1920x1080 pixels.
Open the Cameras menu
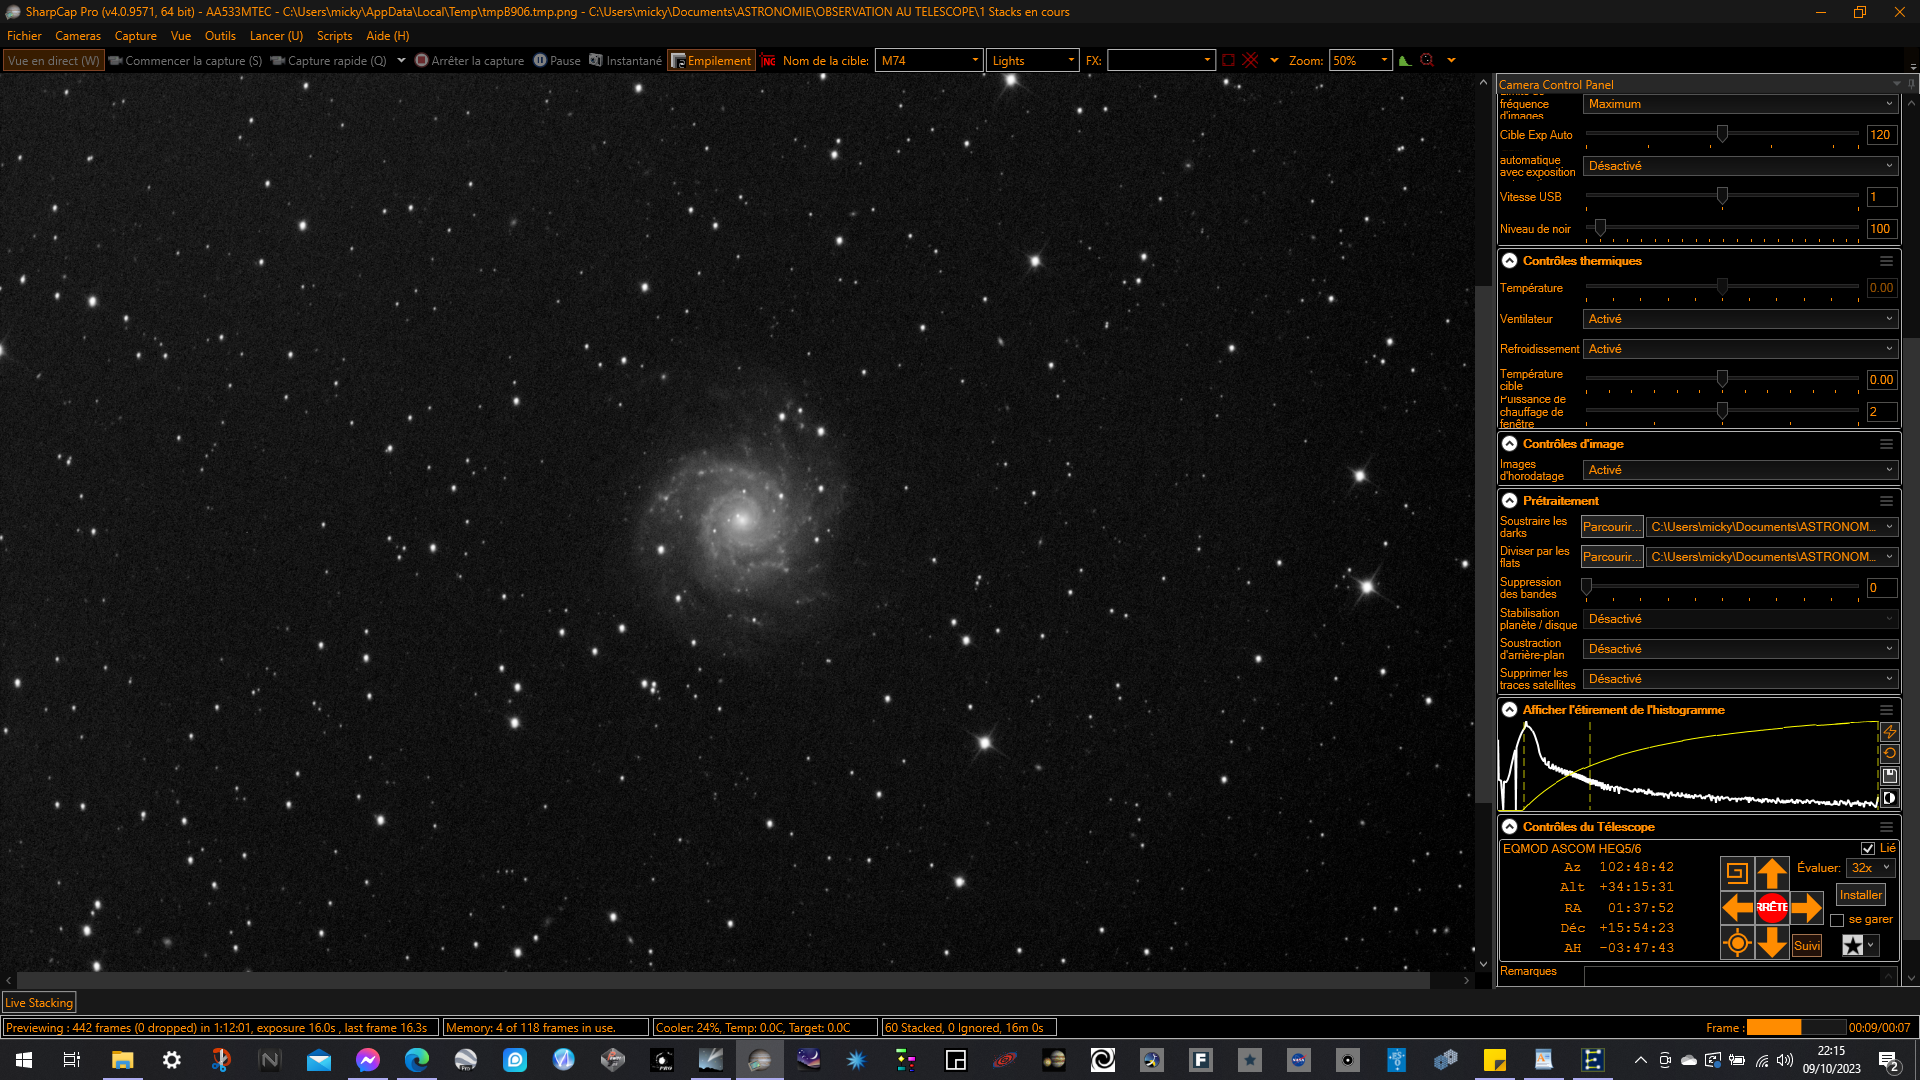tap(78, 36)
